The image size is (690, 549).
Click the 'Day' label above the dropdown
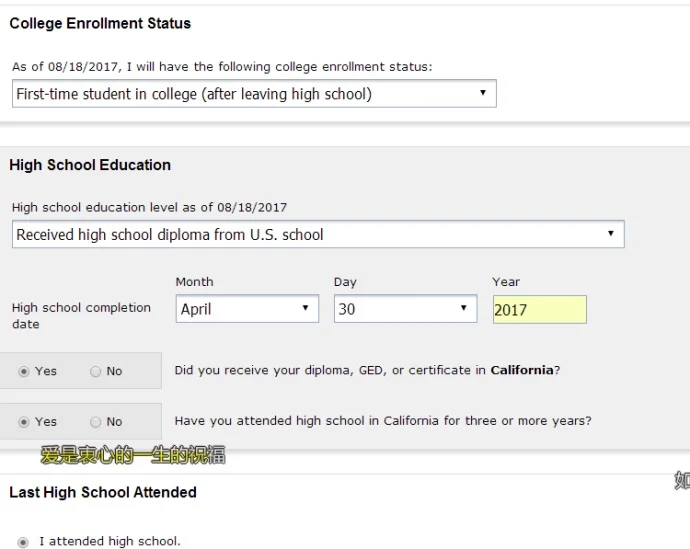345,282
